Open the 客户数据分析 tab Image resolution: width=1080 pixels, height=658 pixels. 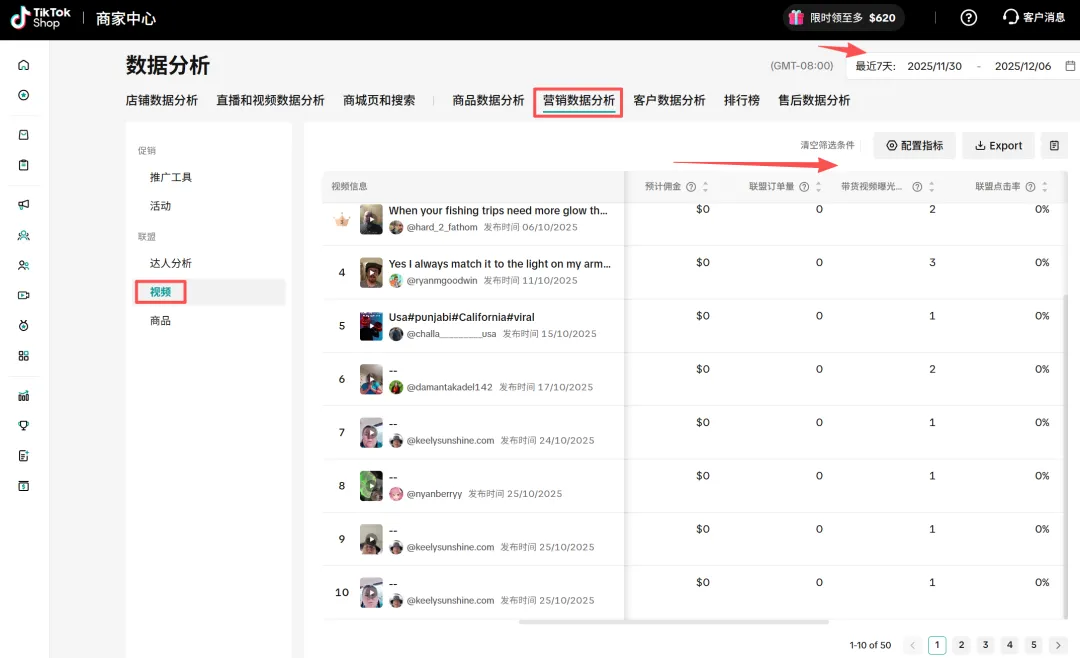tap(669, 100)
